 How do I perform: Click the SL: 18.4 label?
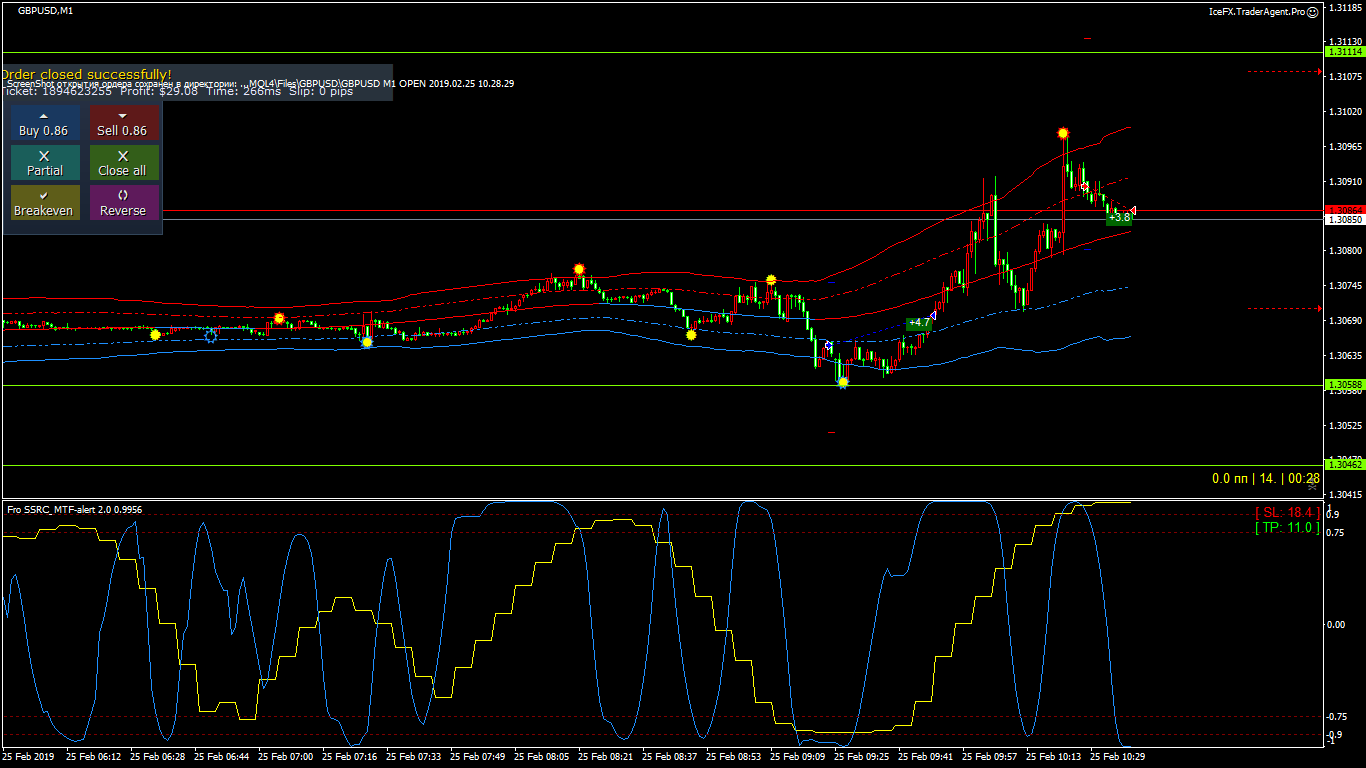pyautogui.click(x=1287, y=512)
